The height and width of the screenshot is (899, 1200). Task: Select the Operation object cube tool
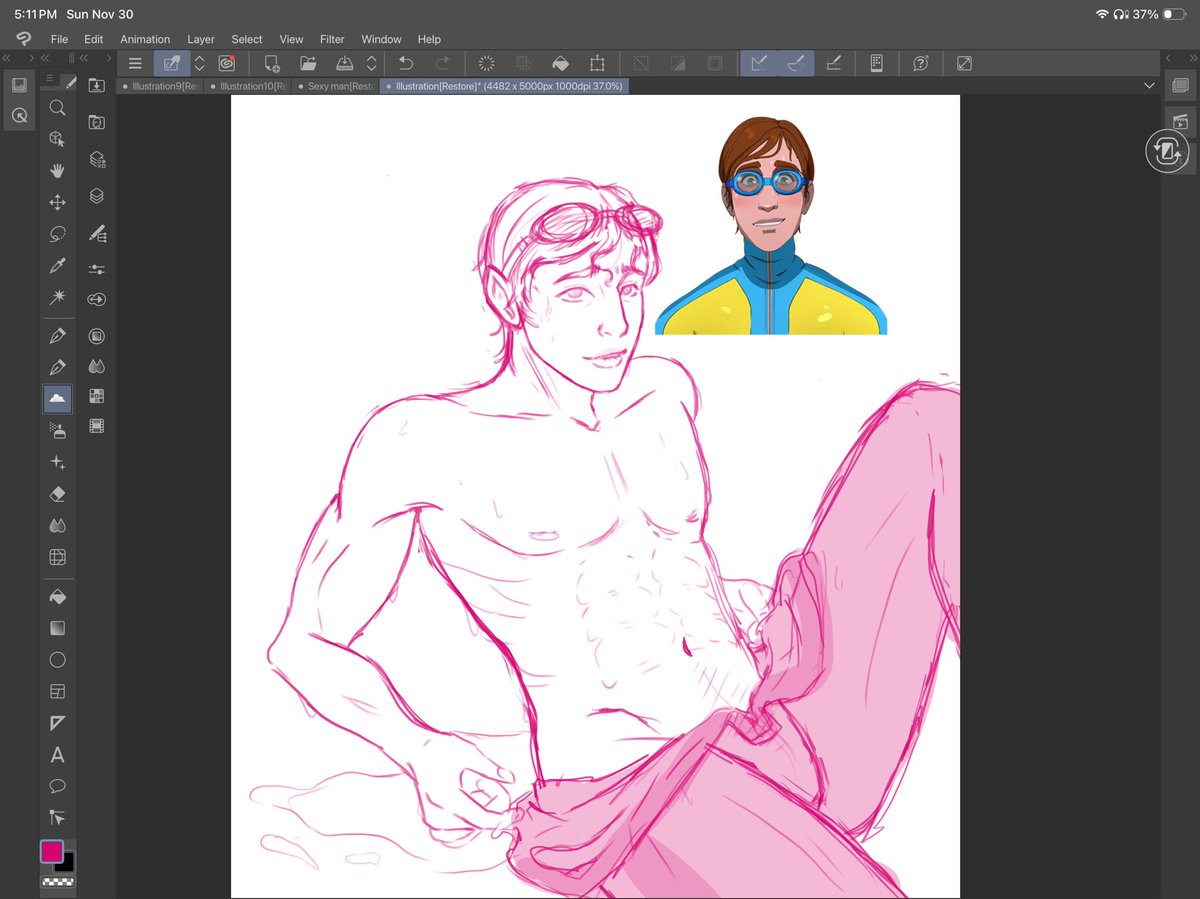(x=57, y=139)
